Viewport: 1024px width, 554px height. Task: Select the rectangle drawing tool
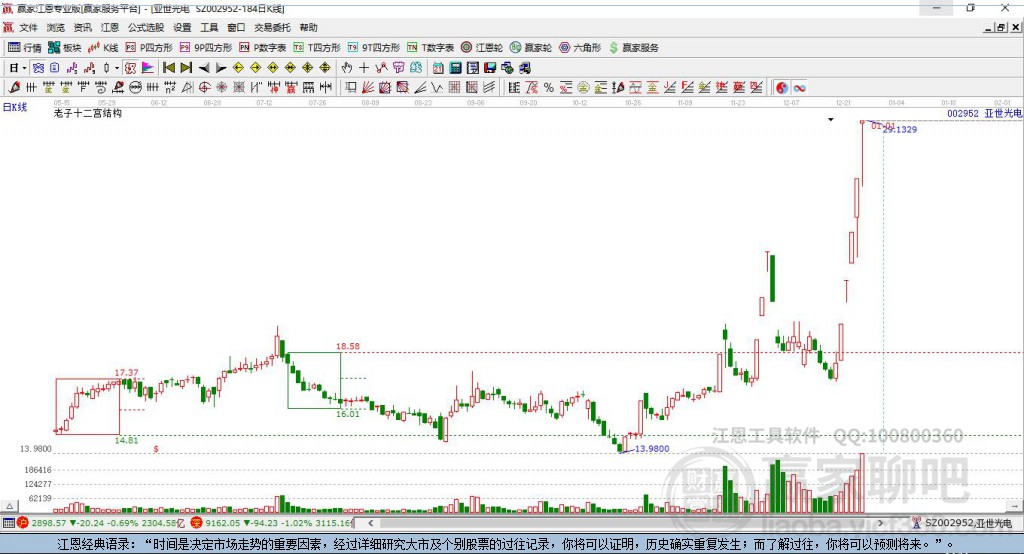point(351,88)
